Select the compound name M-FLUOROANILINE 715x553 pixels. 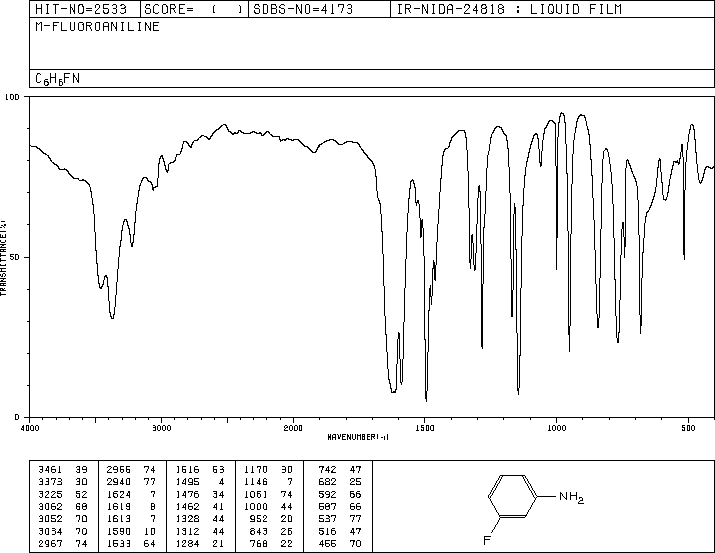[x=97, y=27]
